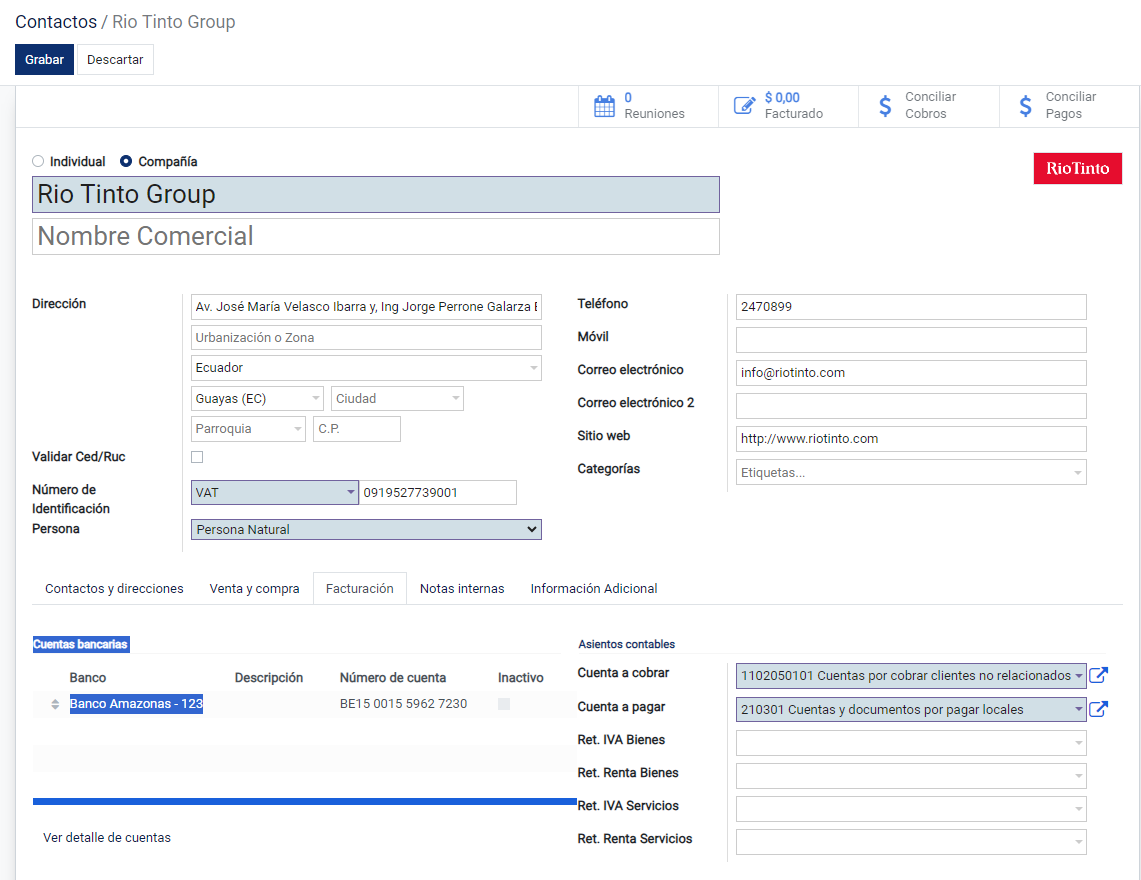Click the Conciliar Pagos dollar icon
The height and width of the screenshot is (880, 1141).
click(x=1025, y=106)
